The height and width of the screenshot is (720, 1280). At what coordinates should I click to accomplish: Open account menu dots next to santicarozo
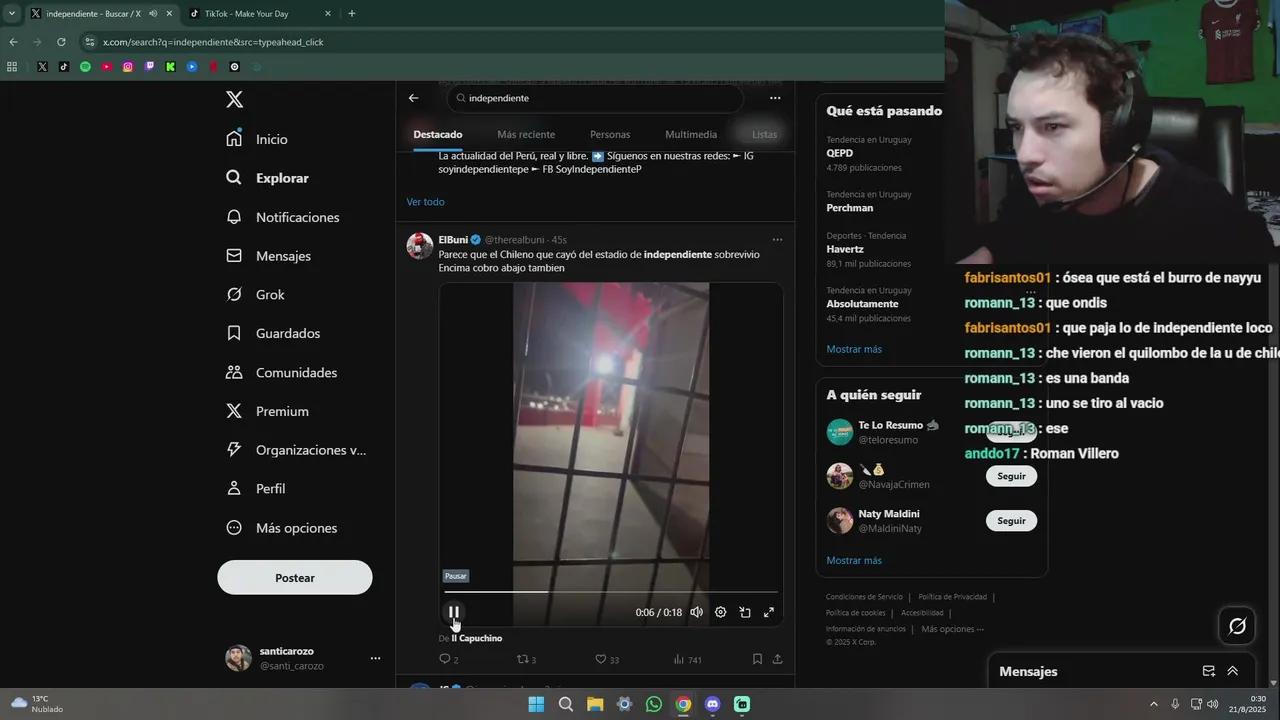pos(375,658)
